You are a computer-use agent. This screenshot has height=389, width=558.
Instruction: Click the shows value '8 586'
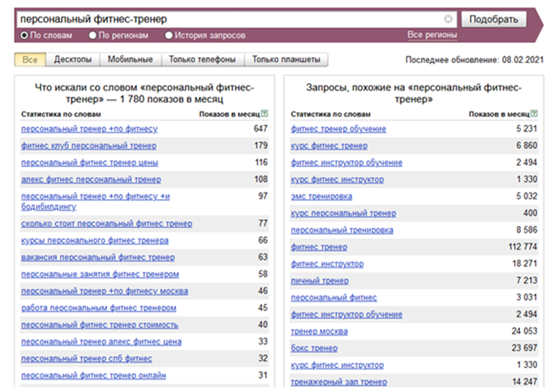click(x=527, y=230)
